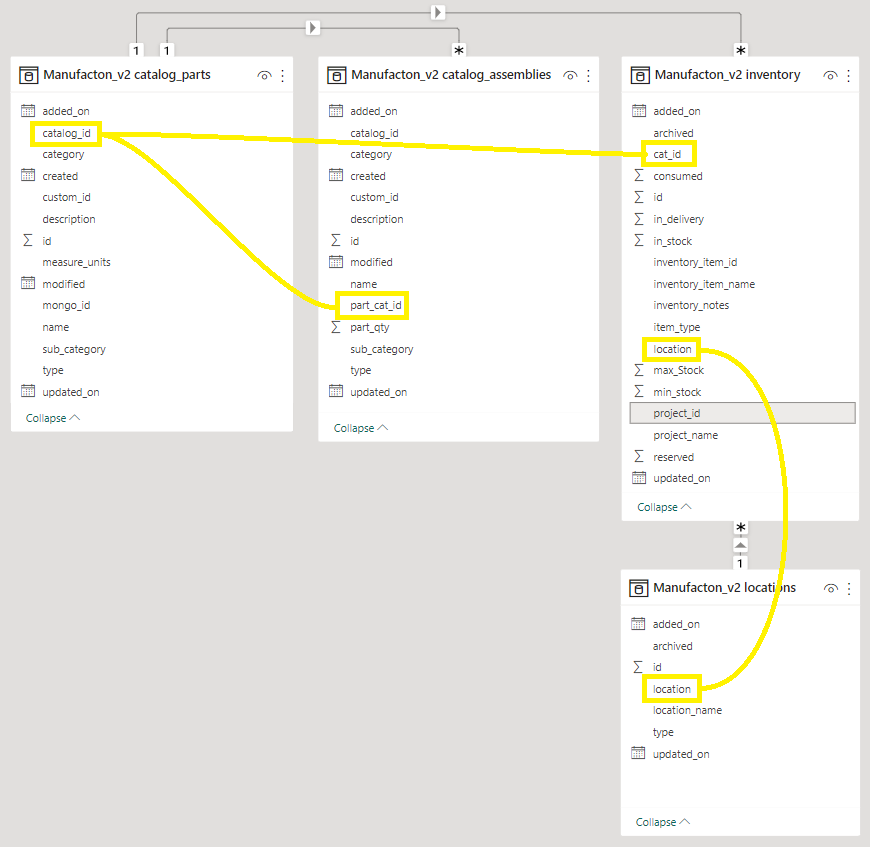Collapse the catalog_assemblies table

(x=360, y=428)
